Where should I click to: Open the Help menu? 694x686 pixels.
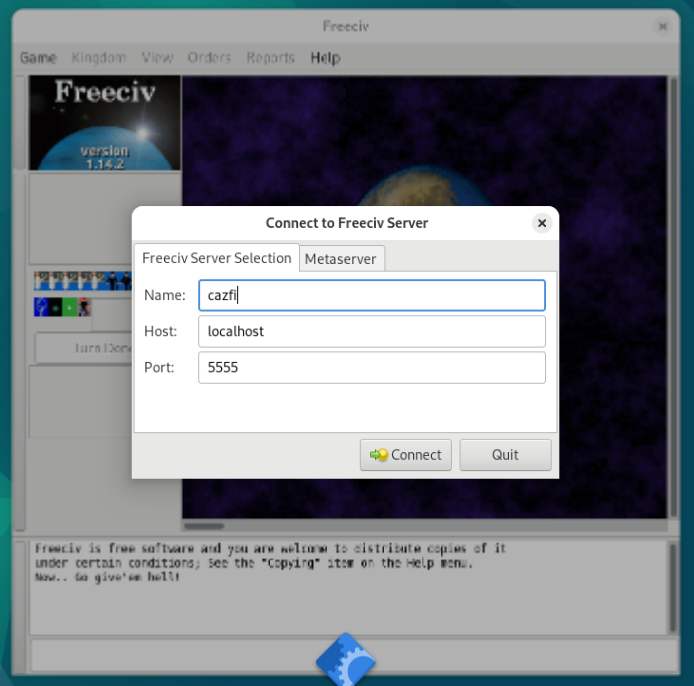(x=325, y=58)
